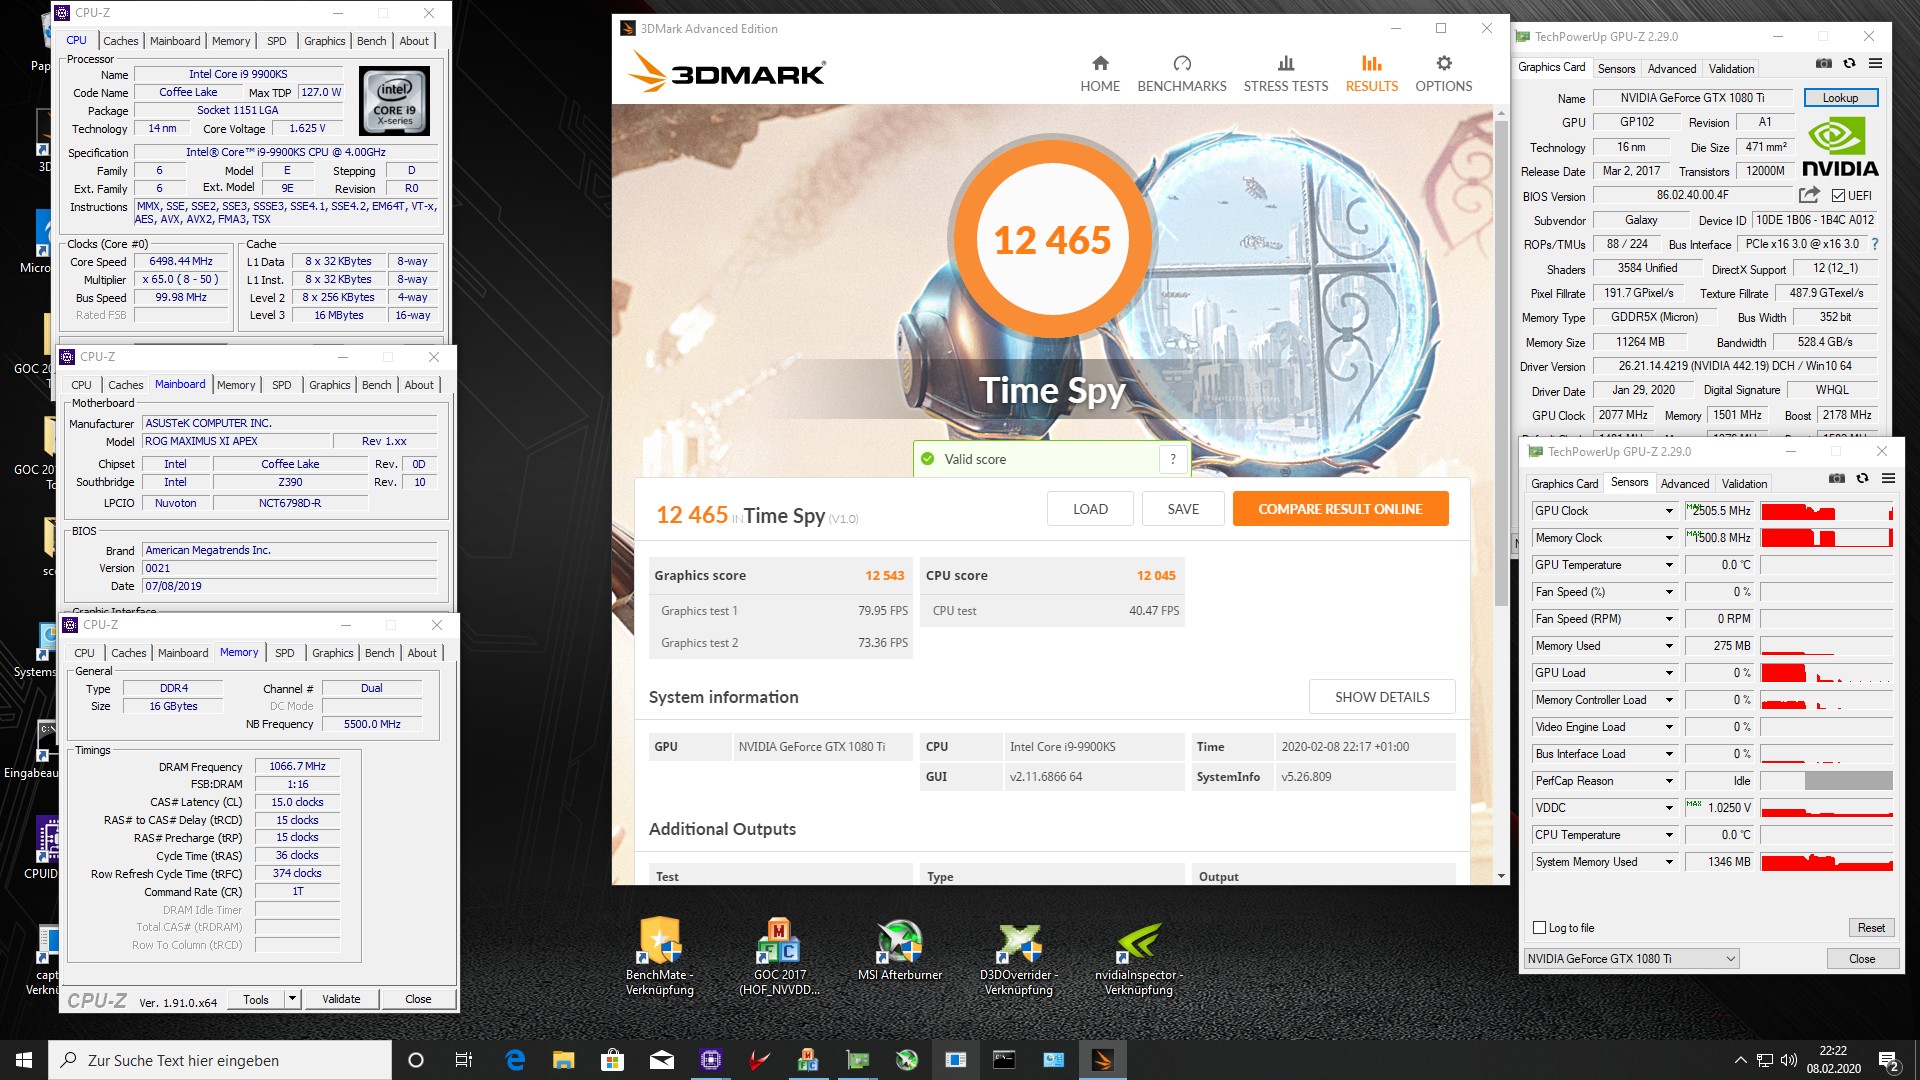Click the Windows Start button
The image size is (1920, 1080).
[24, 1060]
